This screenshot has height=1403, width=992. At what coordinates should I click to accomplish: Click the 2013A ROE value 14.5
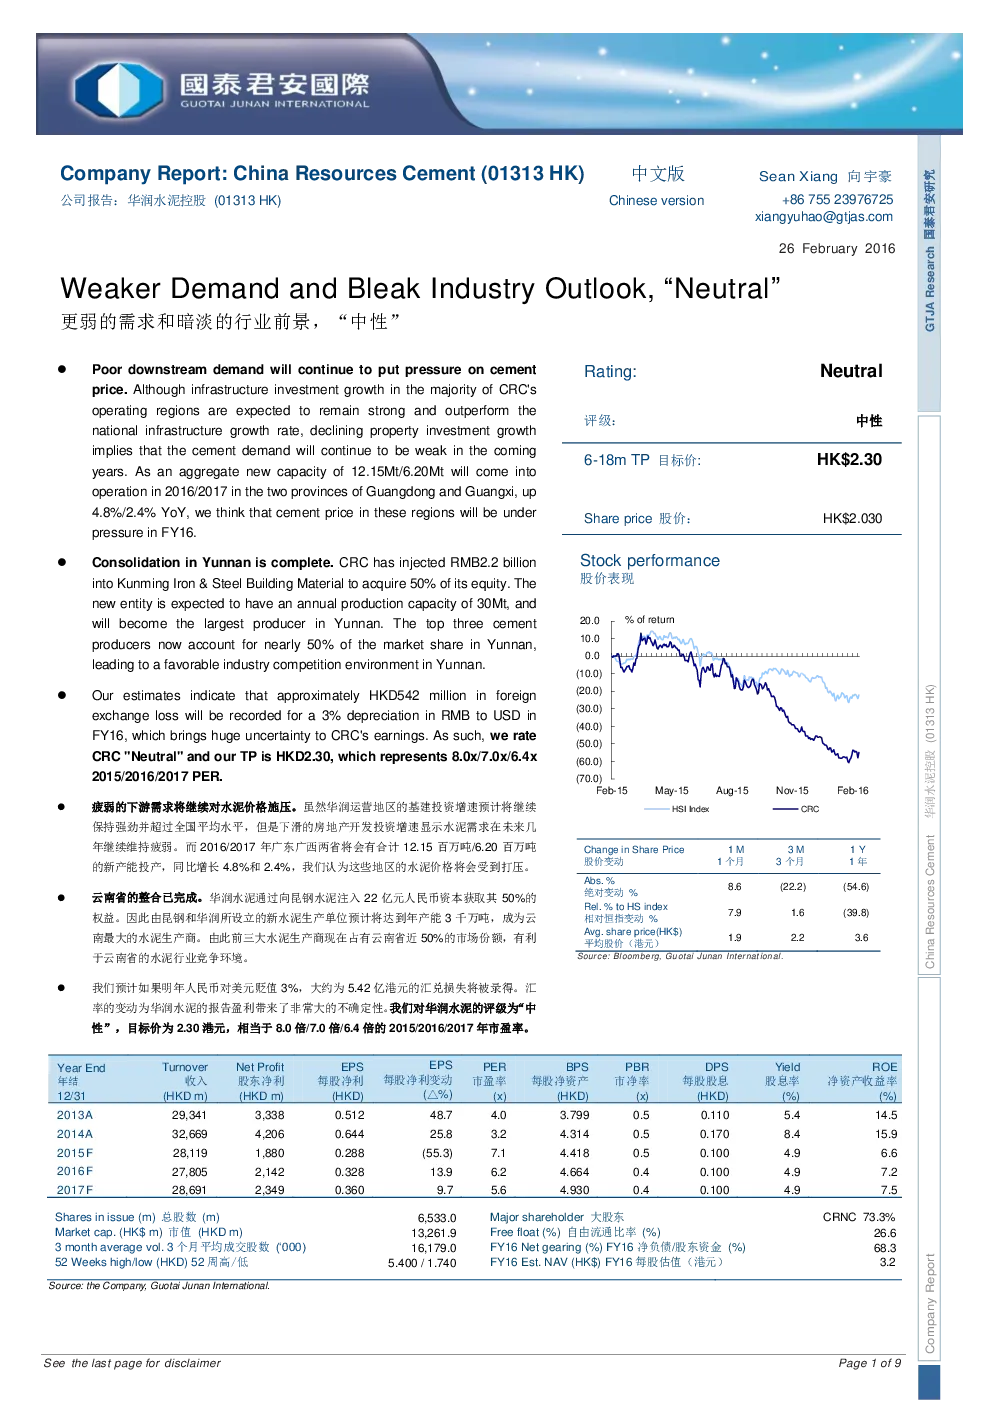click(x=886, y=1115)
